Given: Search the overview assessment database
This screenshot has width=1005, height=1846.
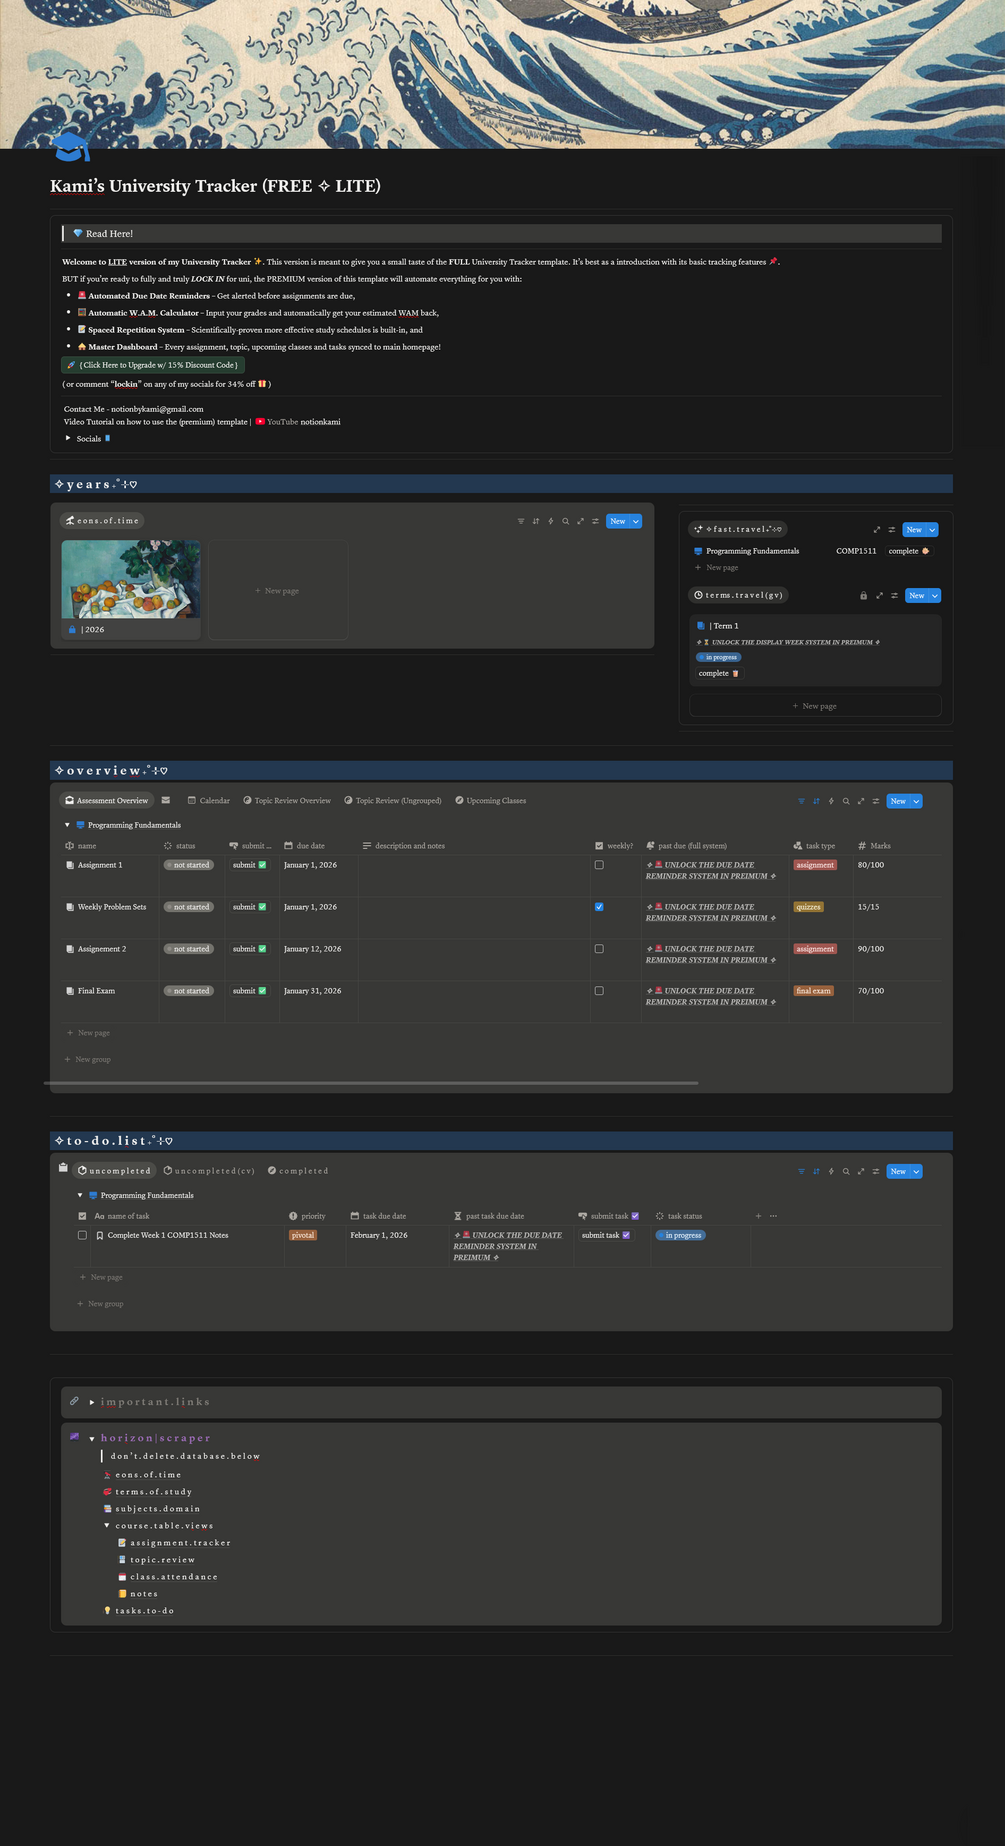Looking at the screenshot, I should coord(846,801).
